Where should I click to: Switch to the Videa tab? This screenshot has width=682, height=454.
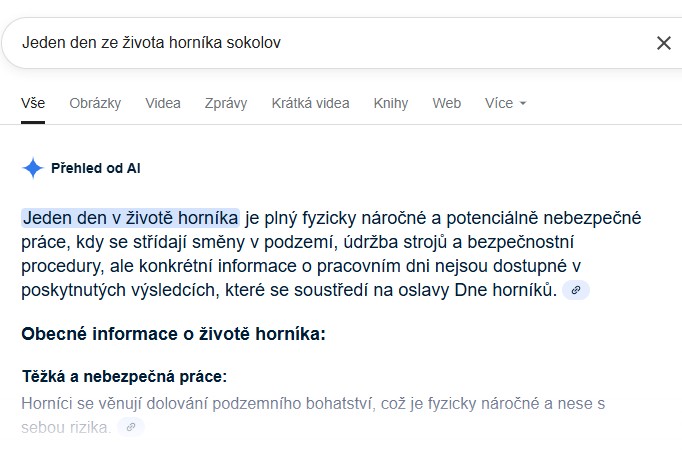pos(163,103)
